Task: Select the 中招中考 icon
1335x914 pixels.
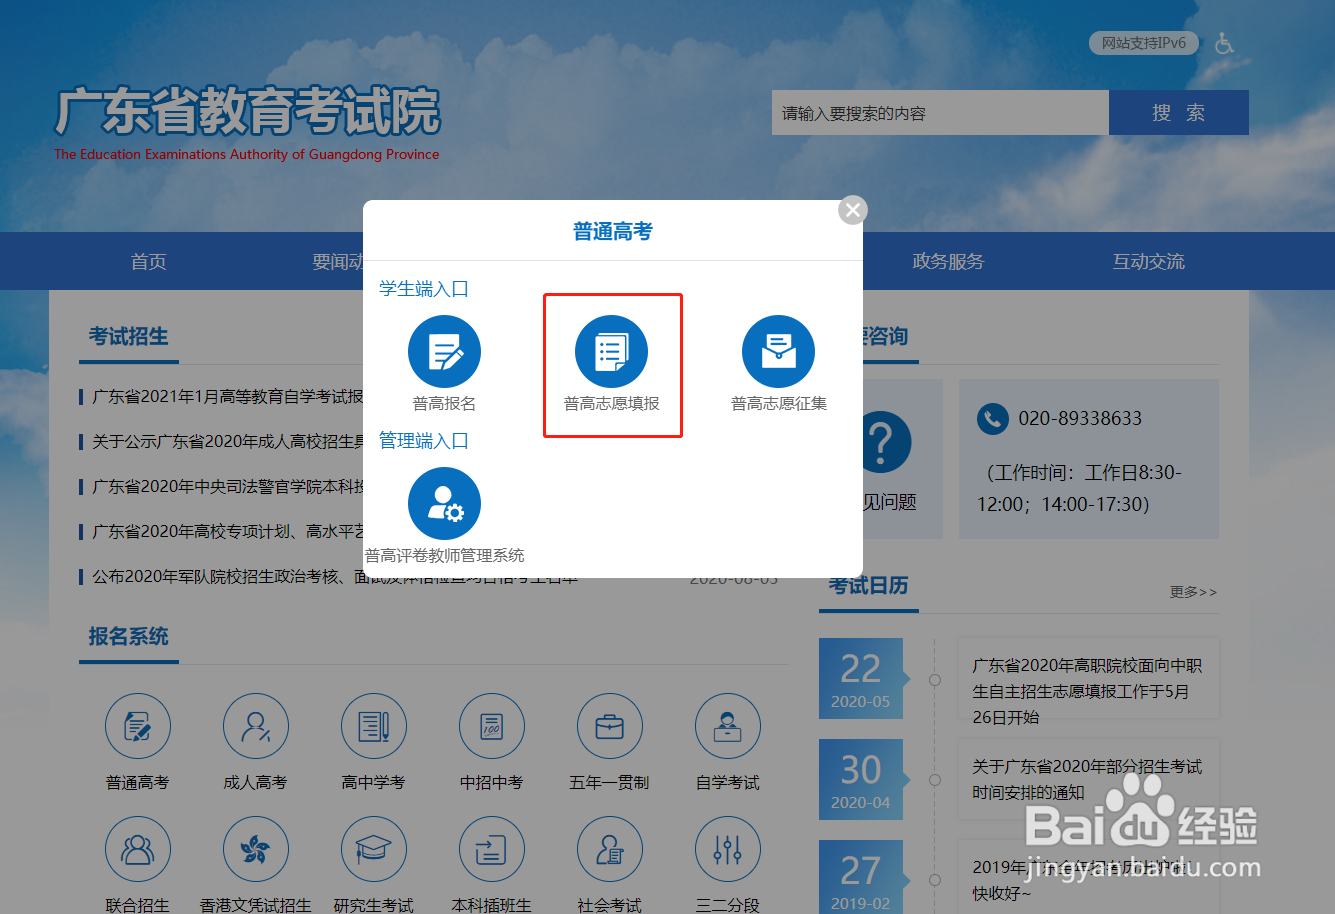Action: click(x=492, y=726)
